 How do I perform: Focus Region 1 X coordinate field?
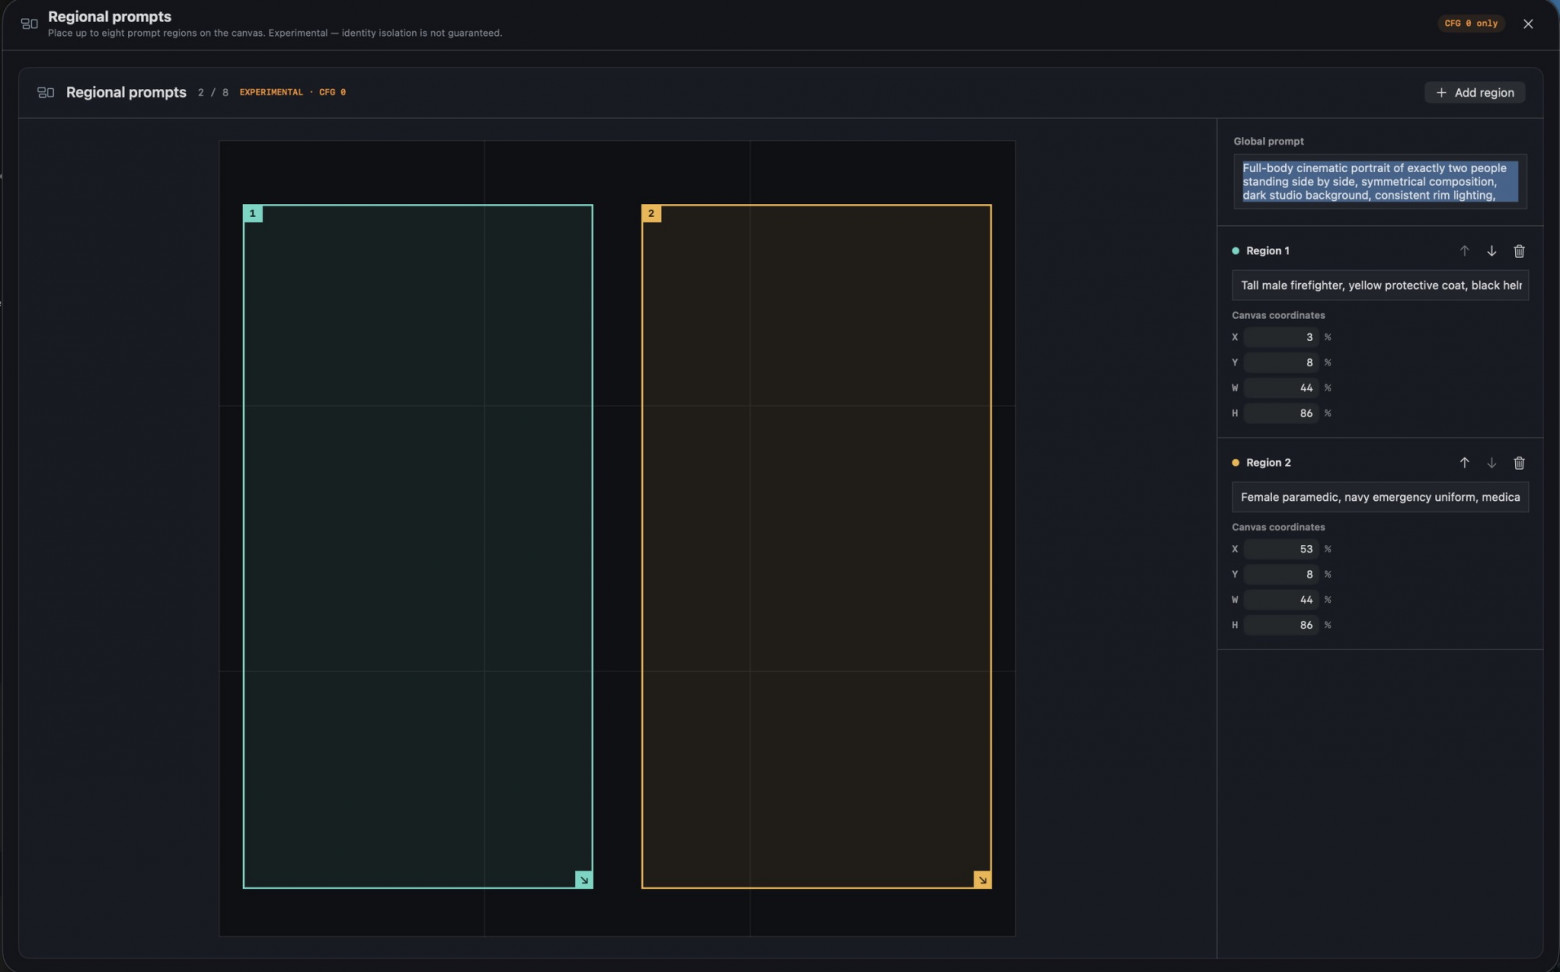click(1281, 337)
